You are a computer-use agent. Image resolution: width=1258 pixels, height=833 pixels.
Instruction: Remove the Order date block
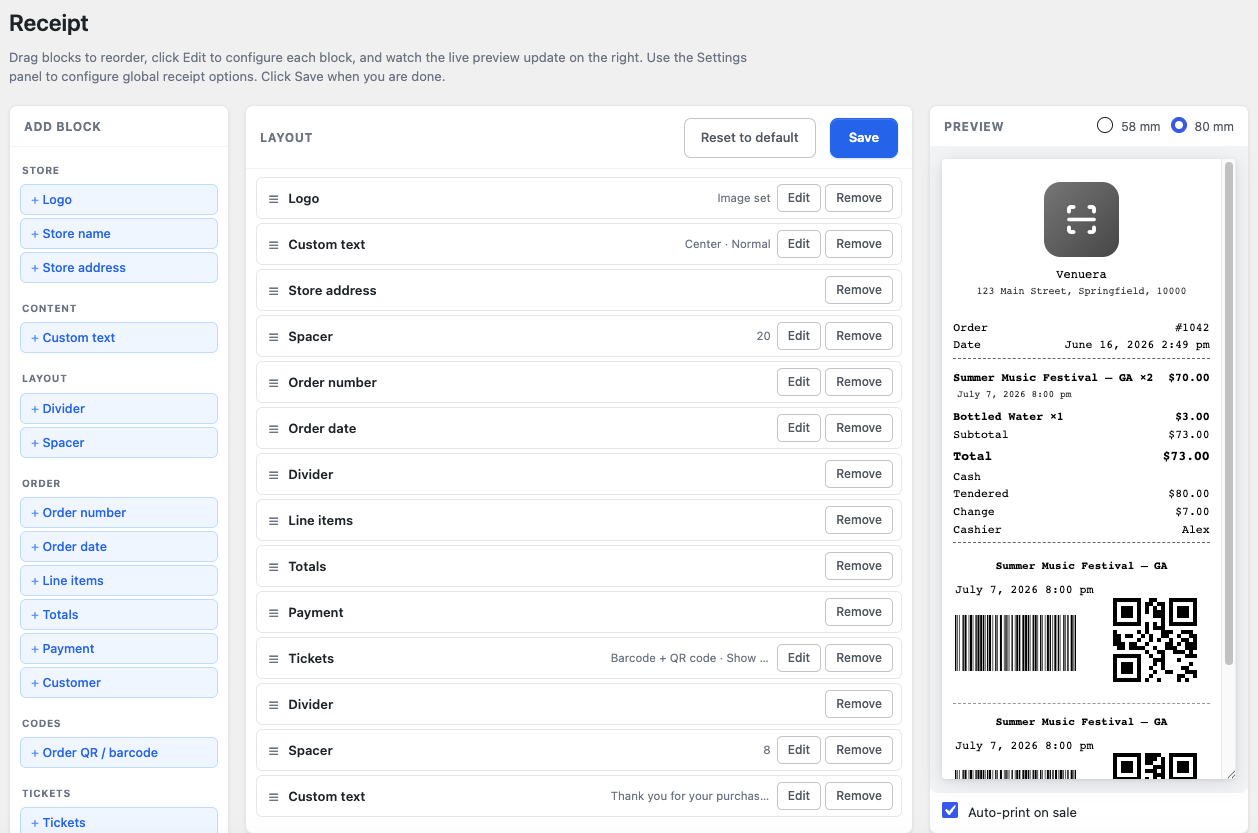click(859, 428)
